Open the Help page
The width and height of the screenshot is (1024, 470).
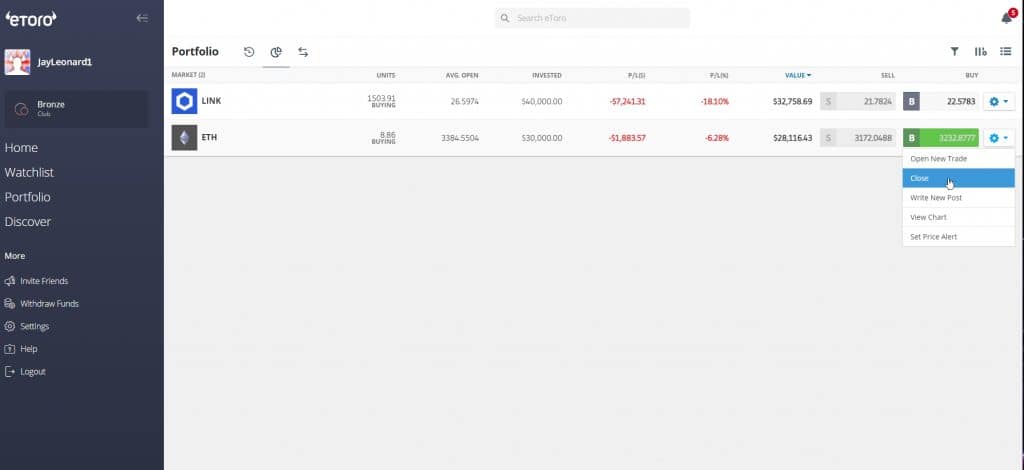pos(29,349)
